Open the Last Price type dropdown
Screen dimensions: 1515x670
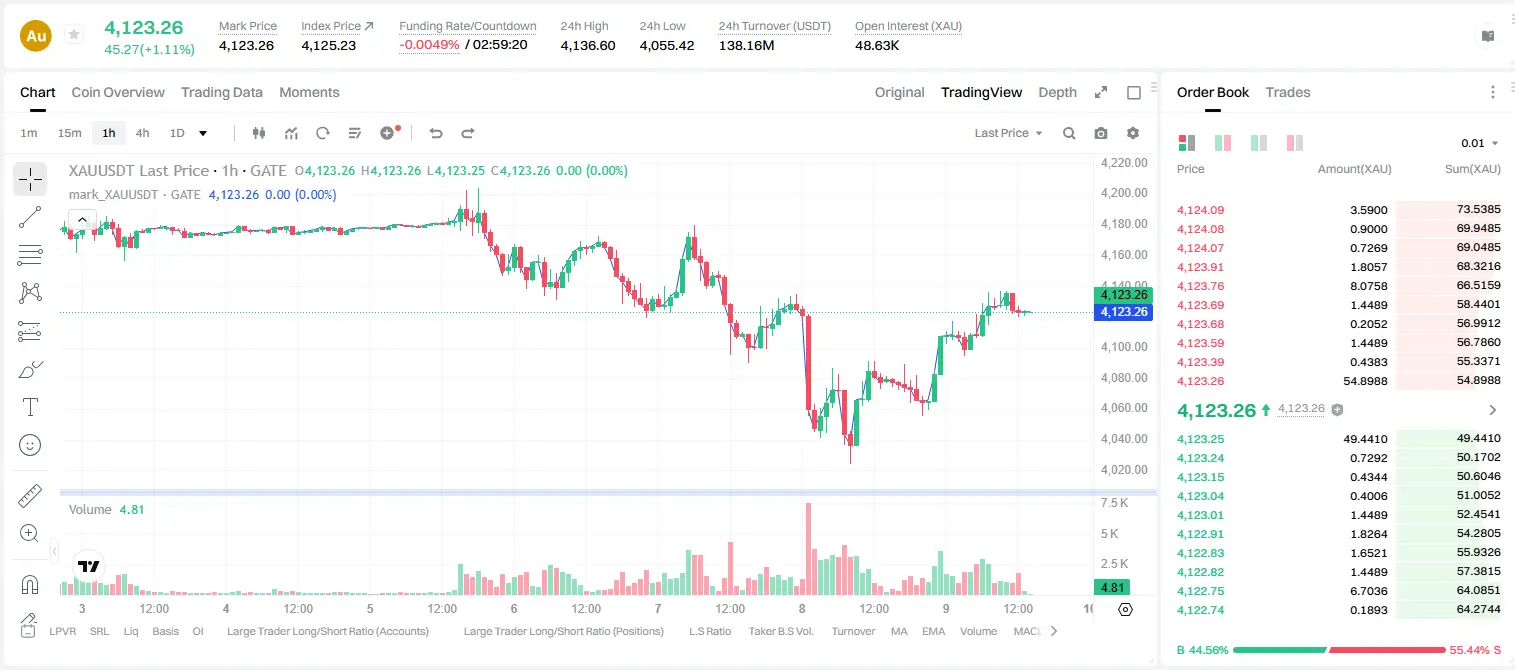1008,133
